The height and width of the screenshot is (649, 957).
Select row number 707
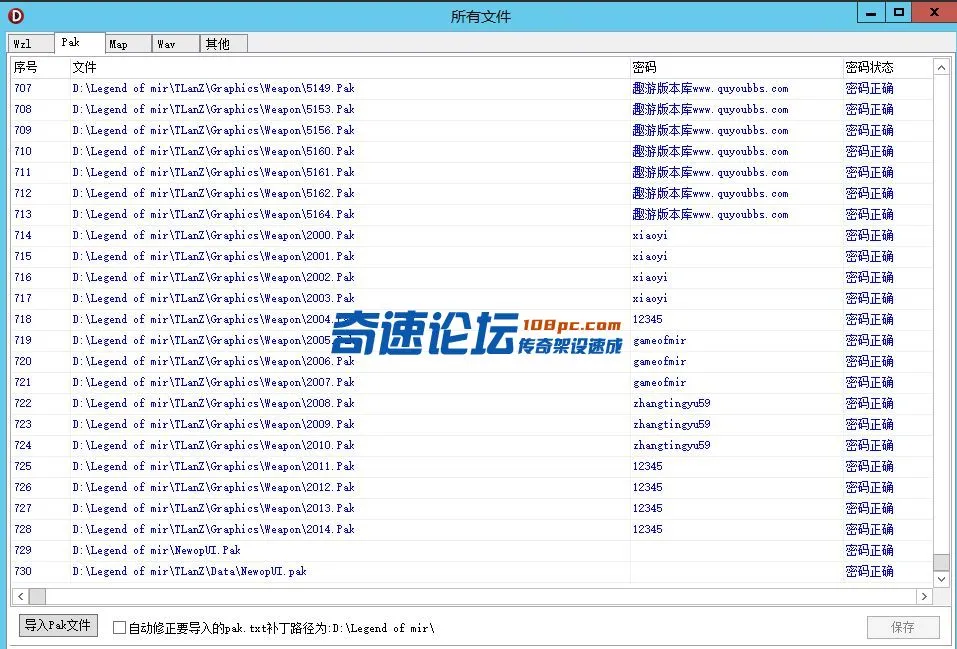23,89
